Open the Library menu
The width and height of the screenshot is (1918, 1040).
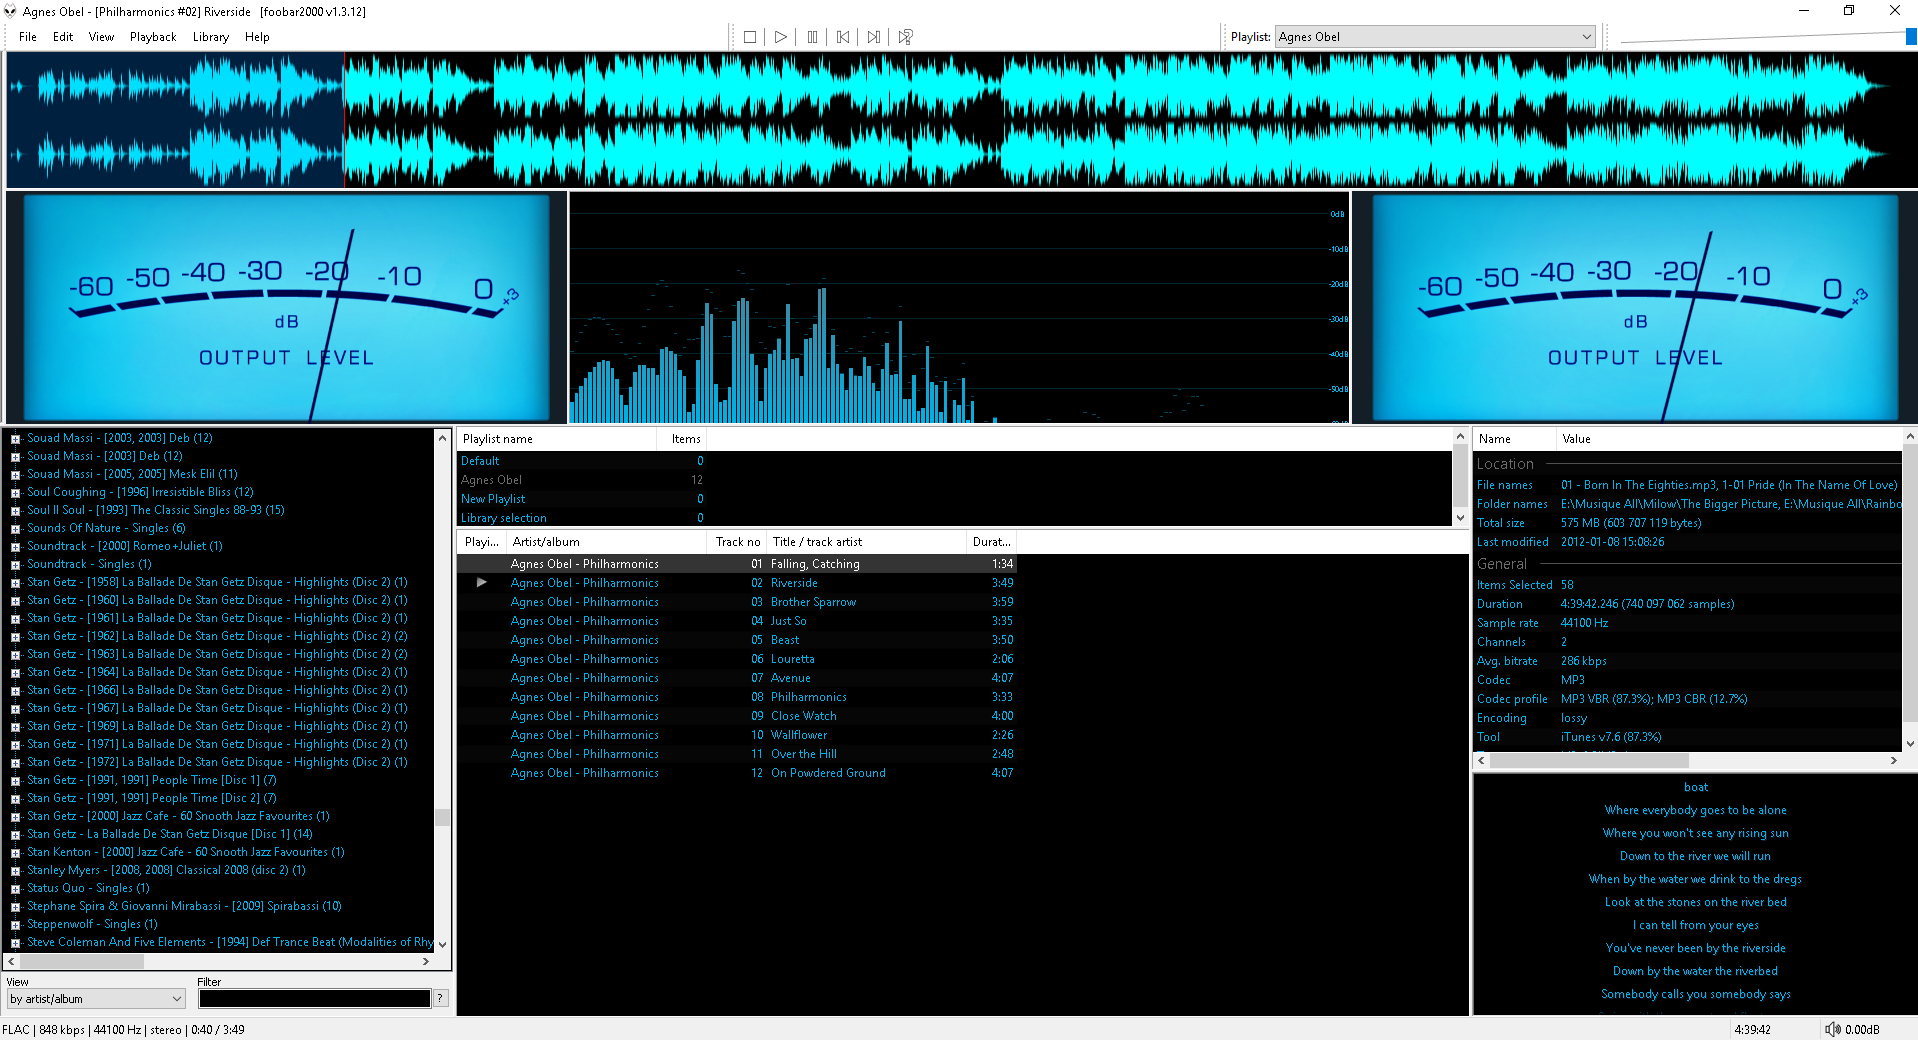click(211, 37)
